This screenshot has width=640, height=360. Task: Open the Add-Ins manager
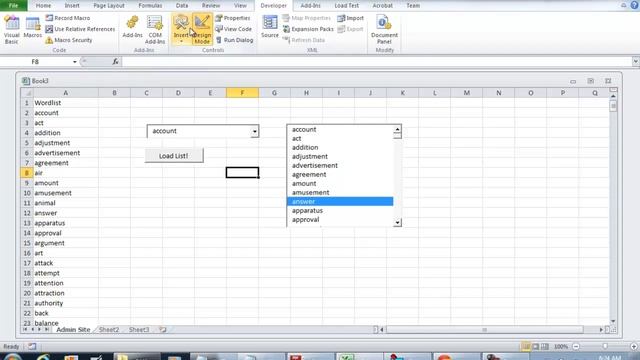click(x=132, y=27)
